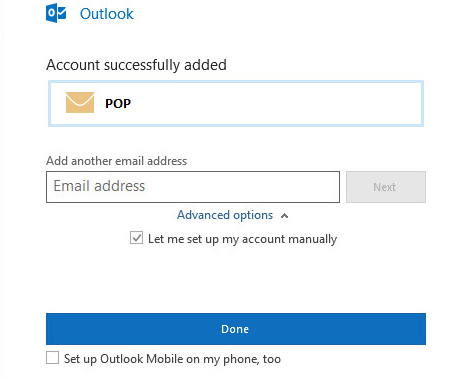The width and height of the screenshot is (464, 379).
Task: Collapse the Advanced options link
Action: [x=225, y=215]
